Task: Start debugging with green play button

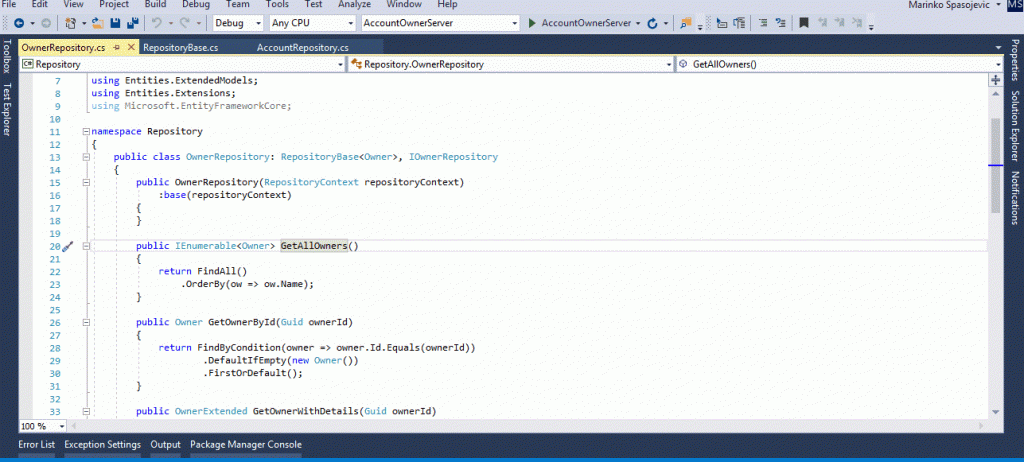Action: coord(532,22)
